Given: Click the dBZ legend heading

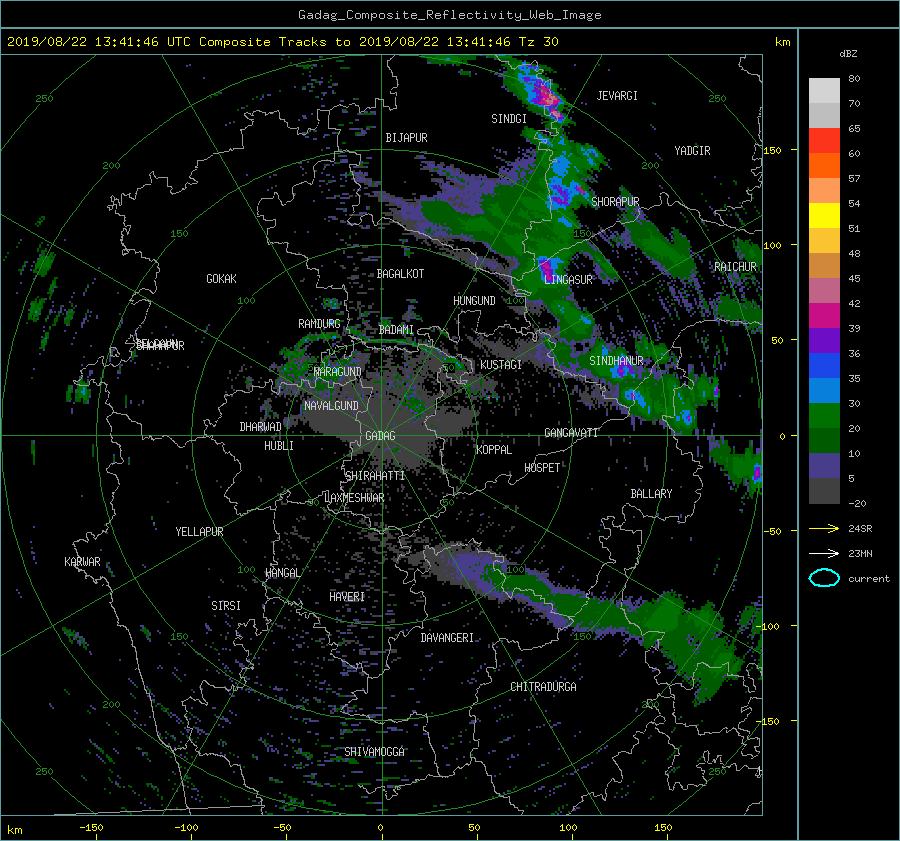Looking at the screenshot, I should tap(848, 54).
